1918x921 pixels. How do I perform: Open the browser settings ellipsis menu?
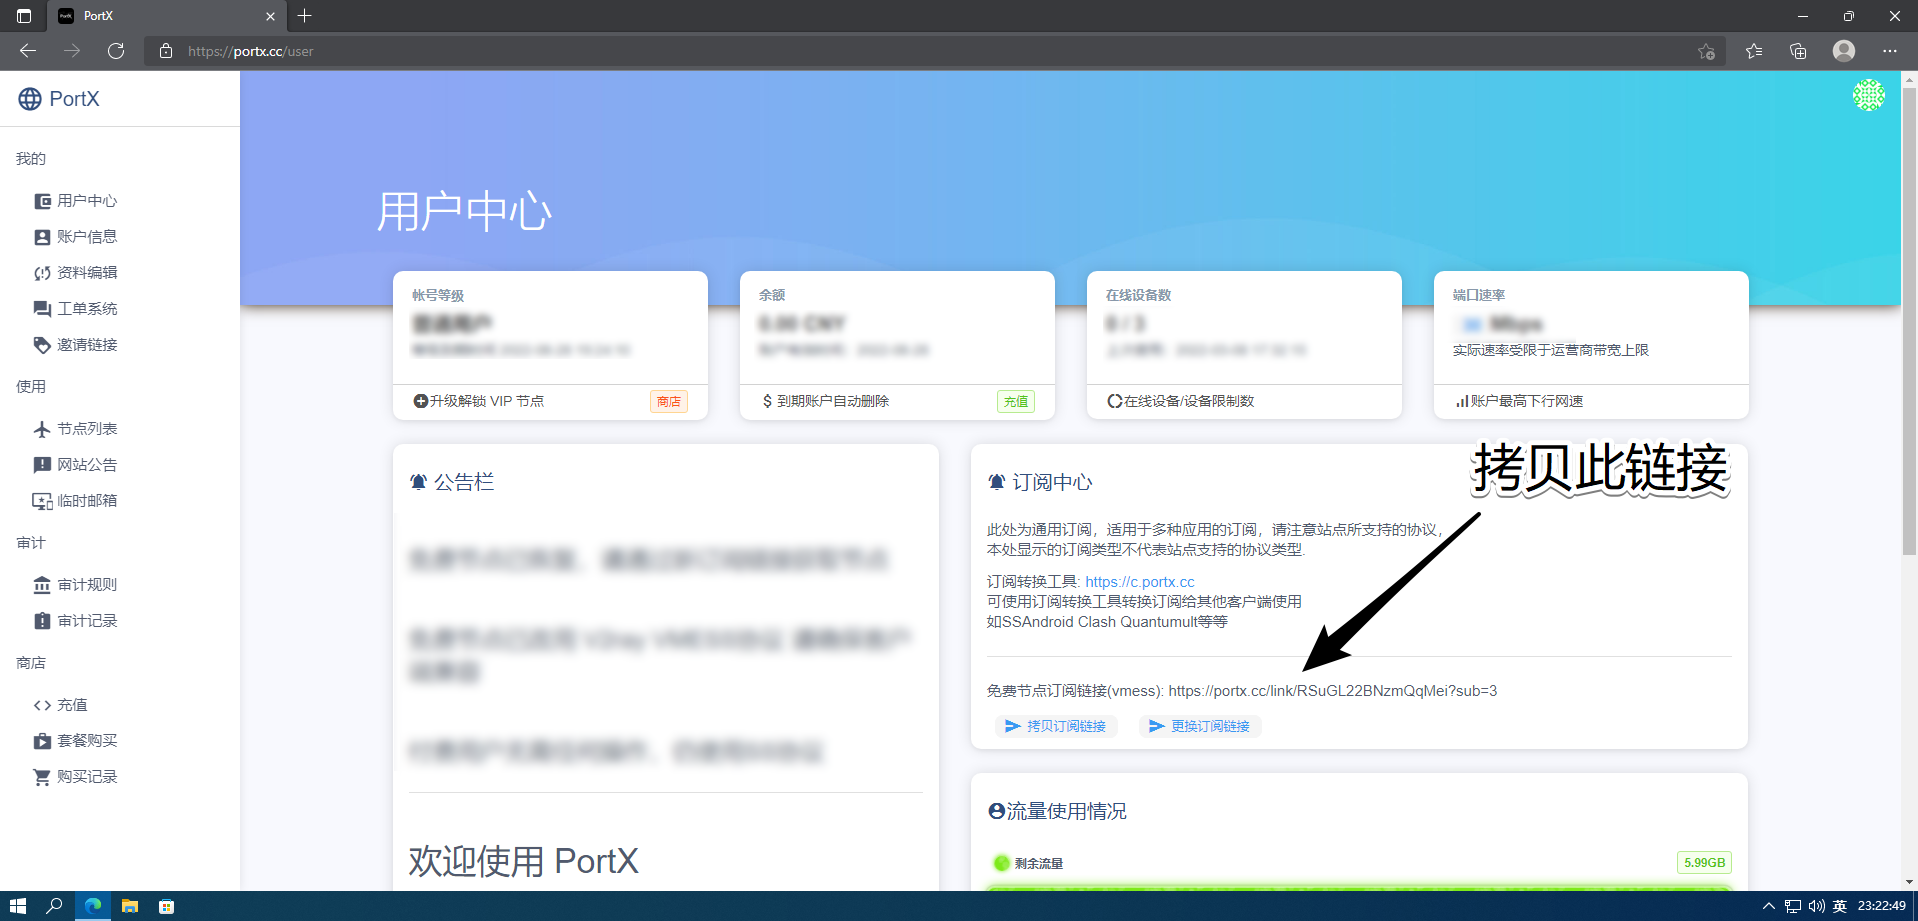[x=1889, y=51]
